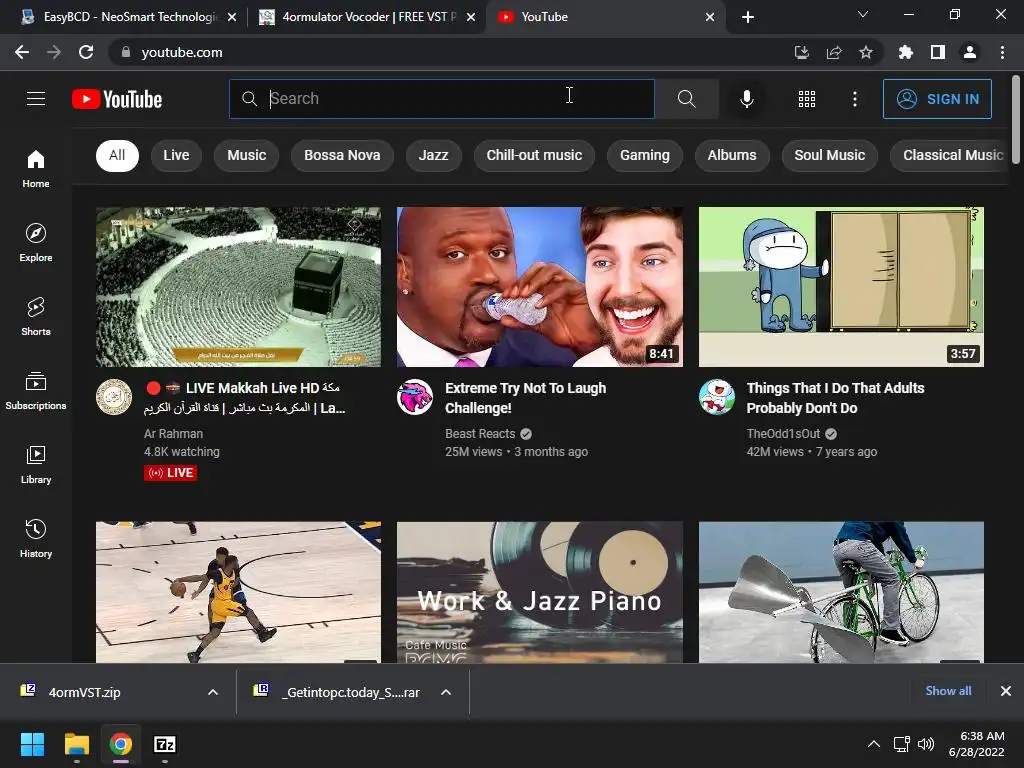Click the search magnifier button

pyautogui.click(x=686, y=99)
